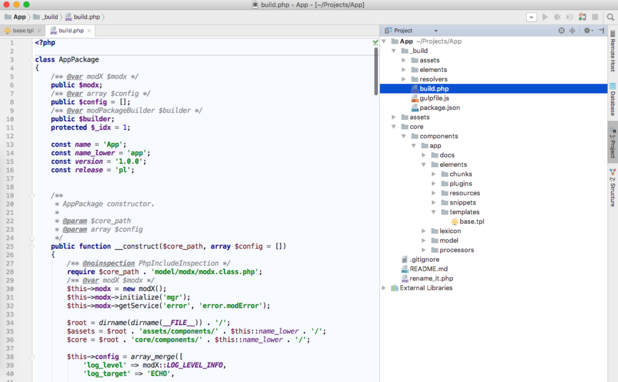The width and height of the screenshot is (618, 382).
Task: Select build.php in project tree
Action: pos(493,89)
